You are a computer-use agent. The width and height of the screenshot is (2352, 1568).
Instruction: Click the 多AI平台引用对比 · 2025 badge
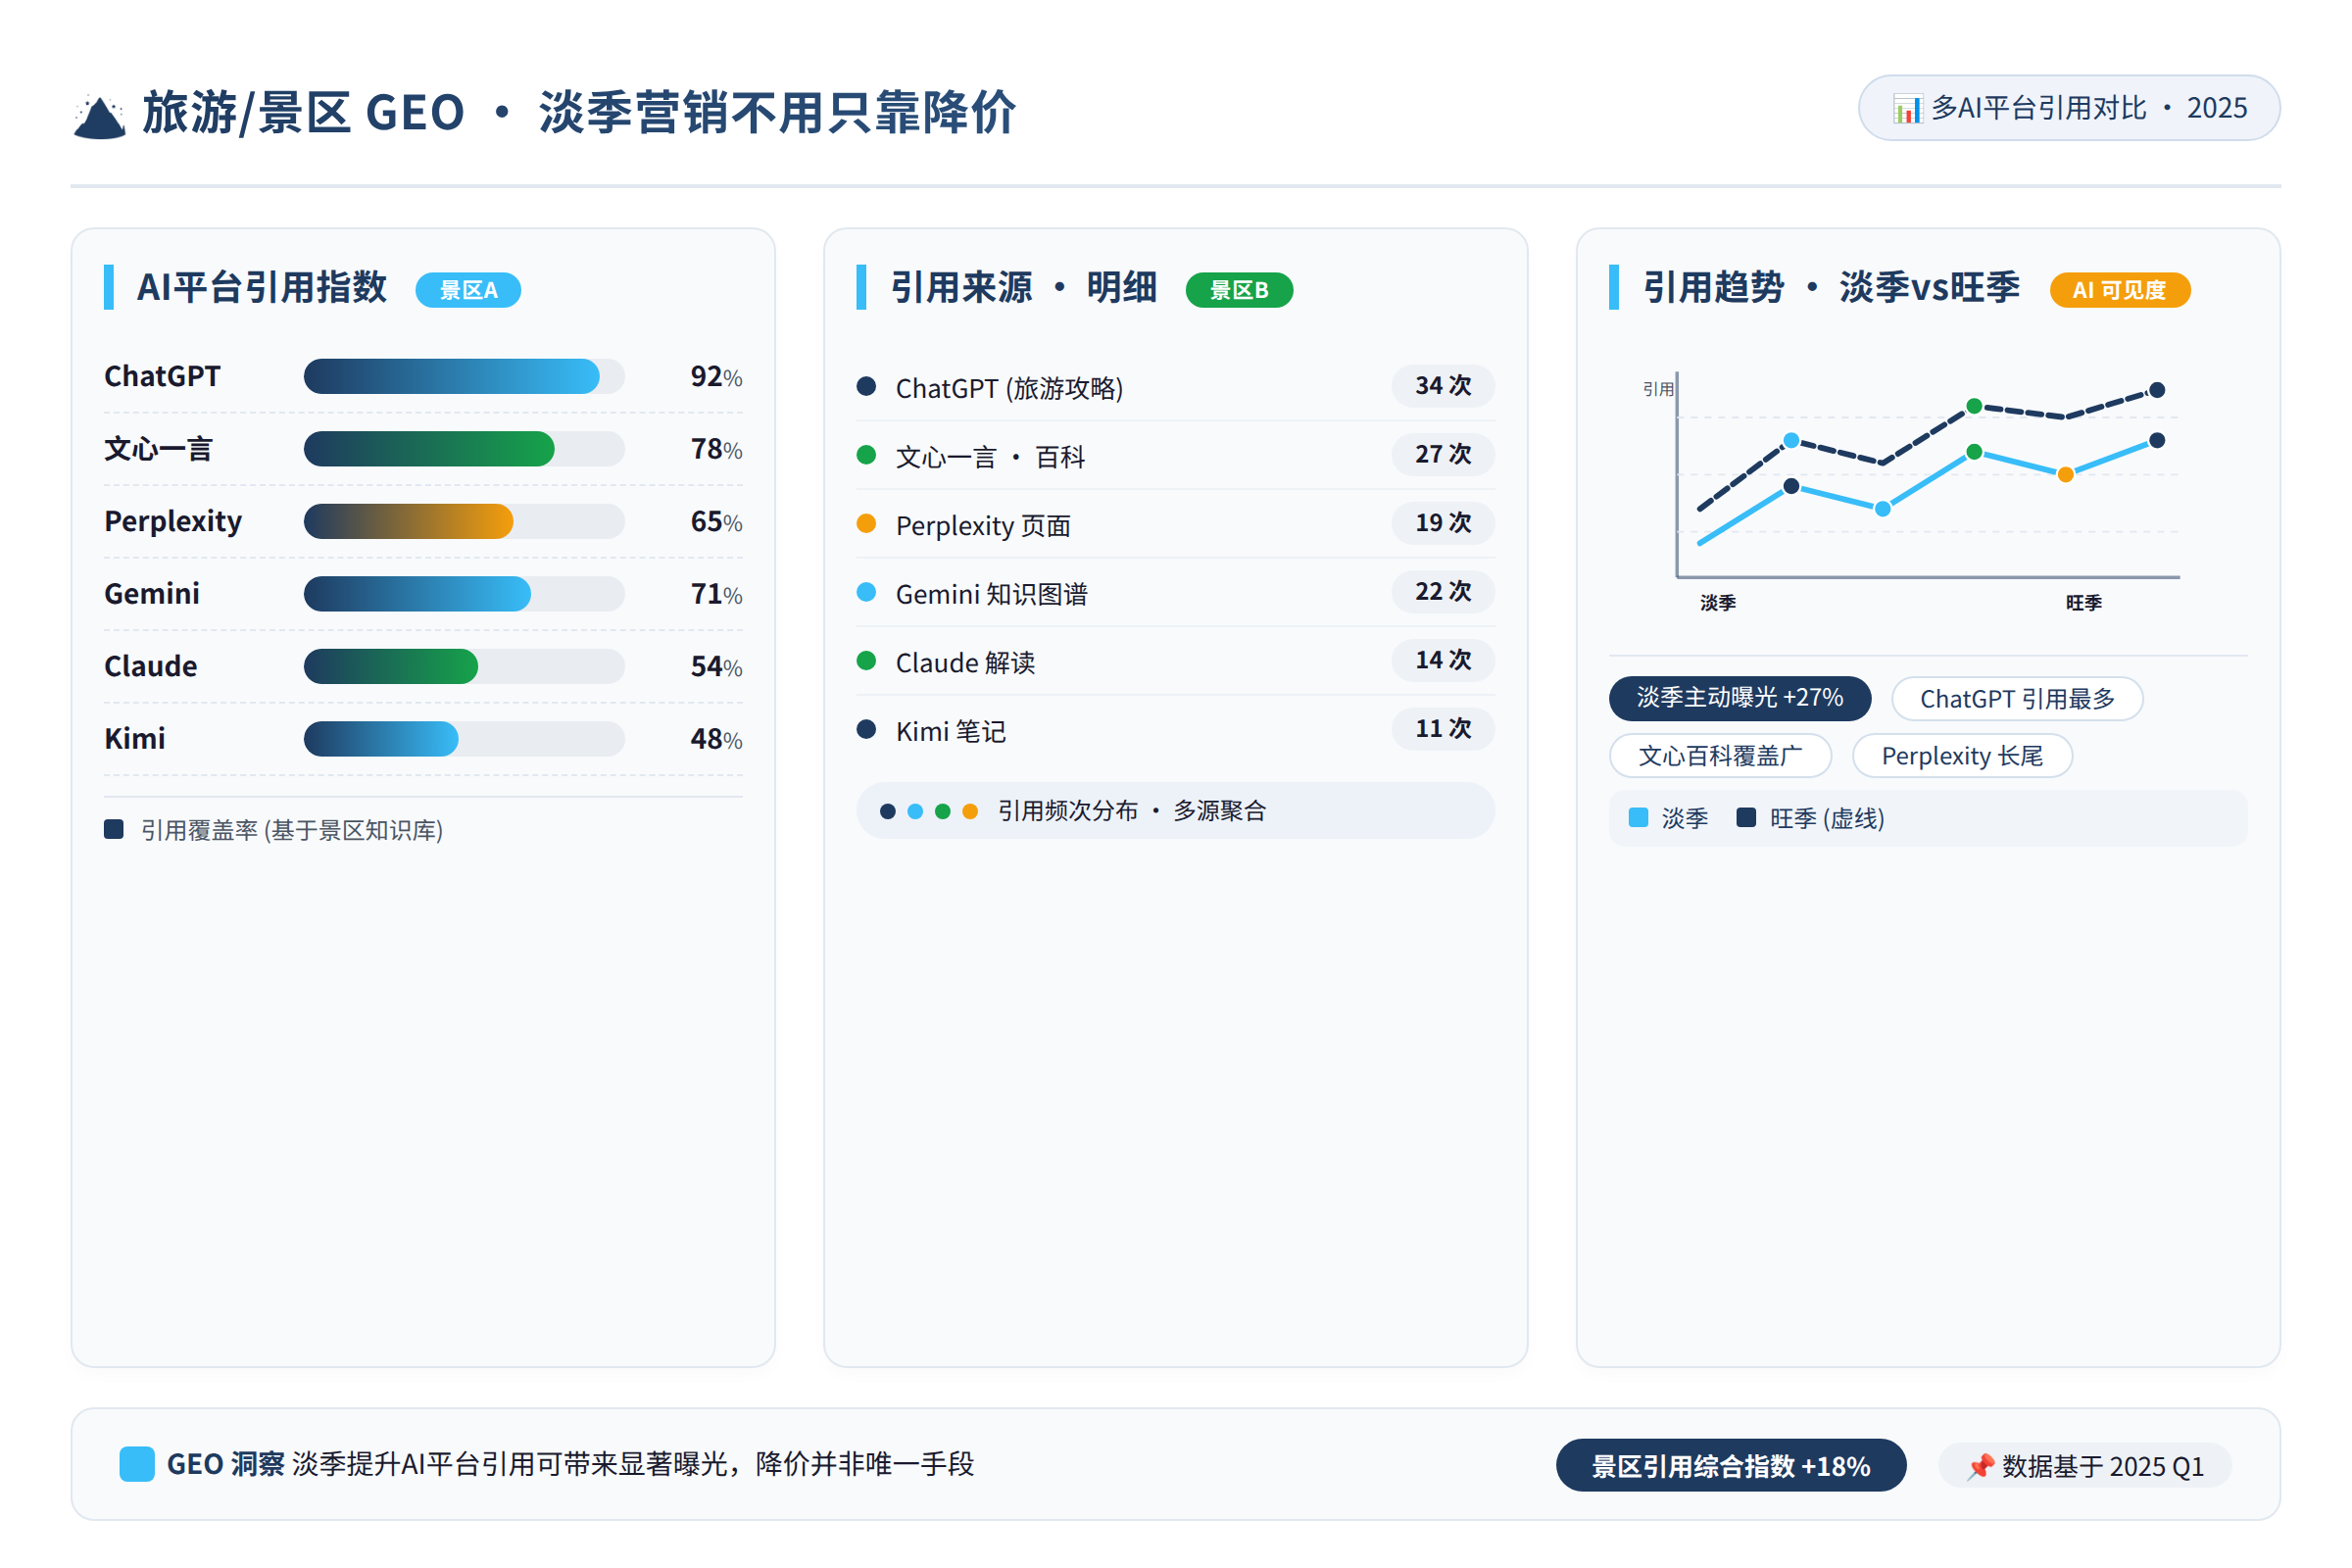2069,108
